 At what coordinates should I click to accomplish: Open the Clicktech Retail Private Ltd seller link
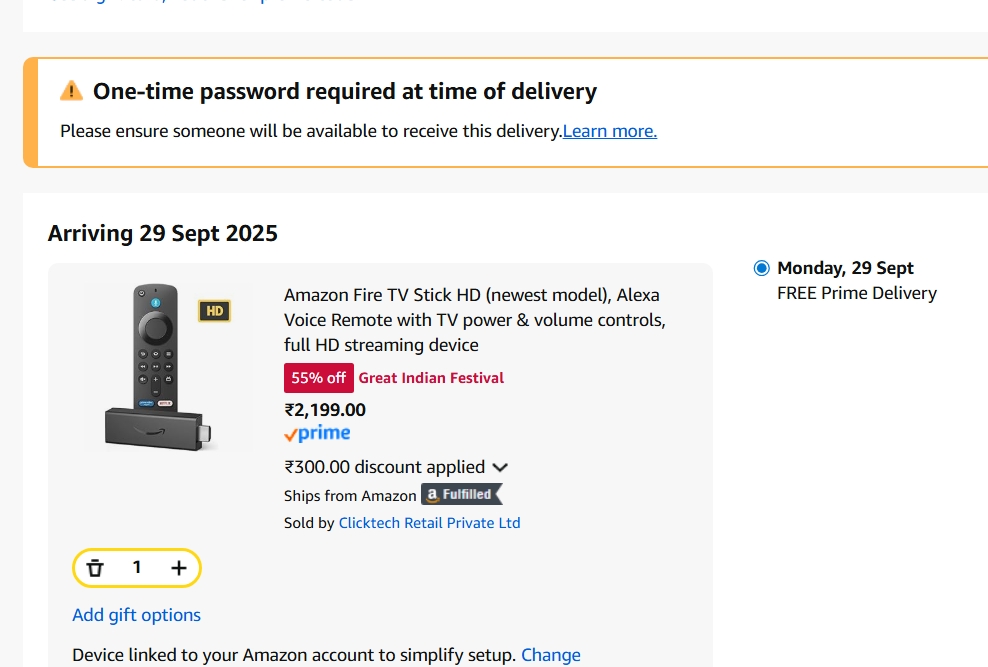coord(428,522)
